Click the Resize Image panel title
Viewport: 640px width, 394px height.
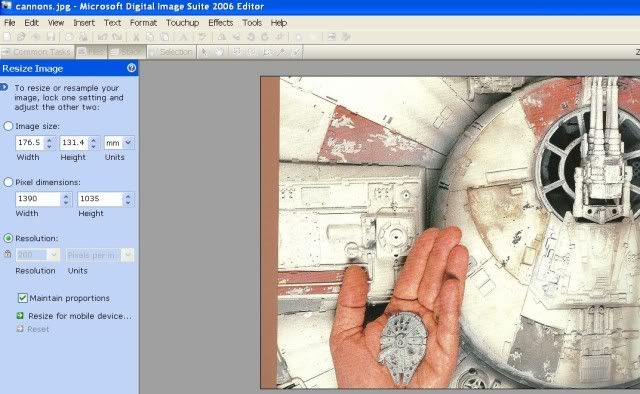pos(33,68)
